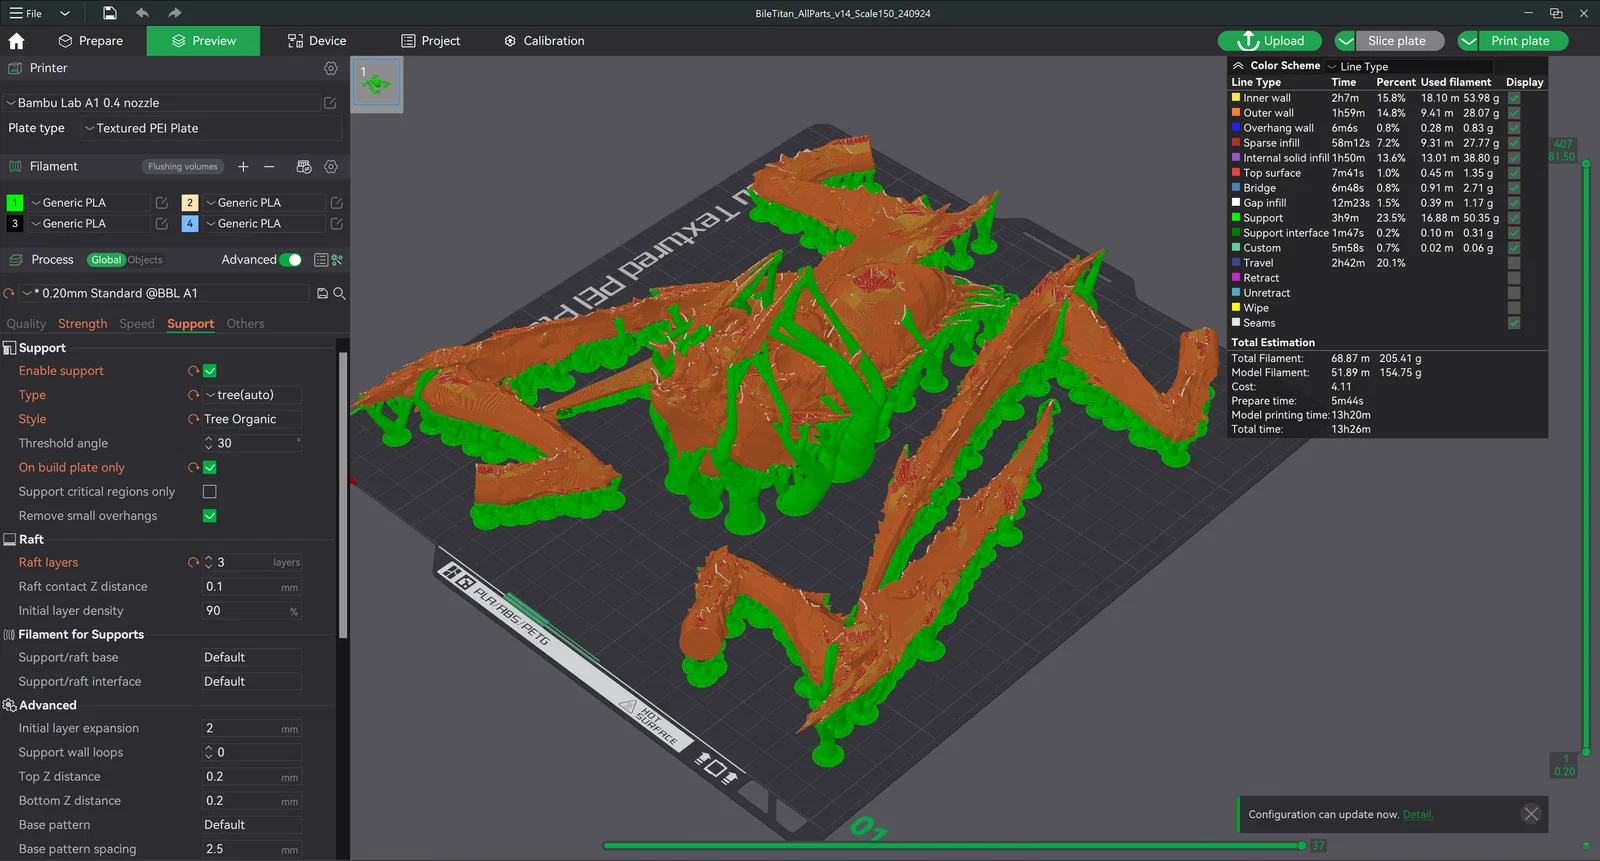Click the Home icon

pyautogui.click(x=16, y=41)
